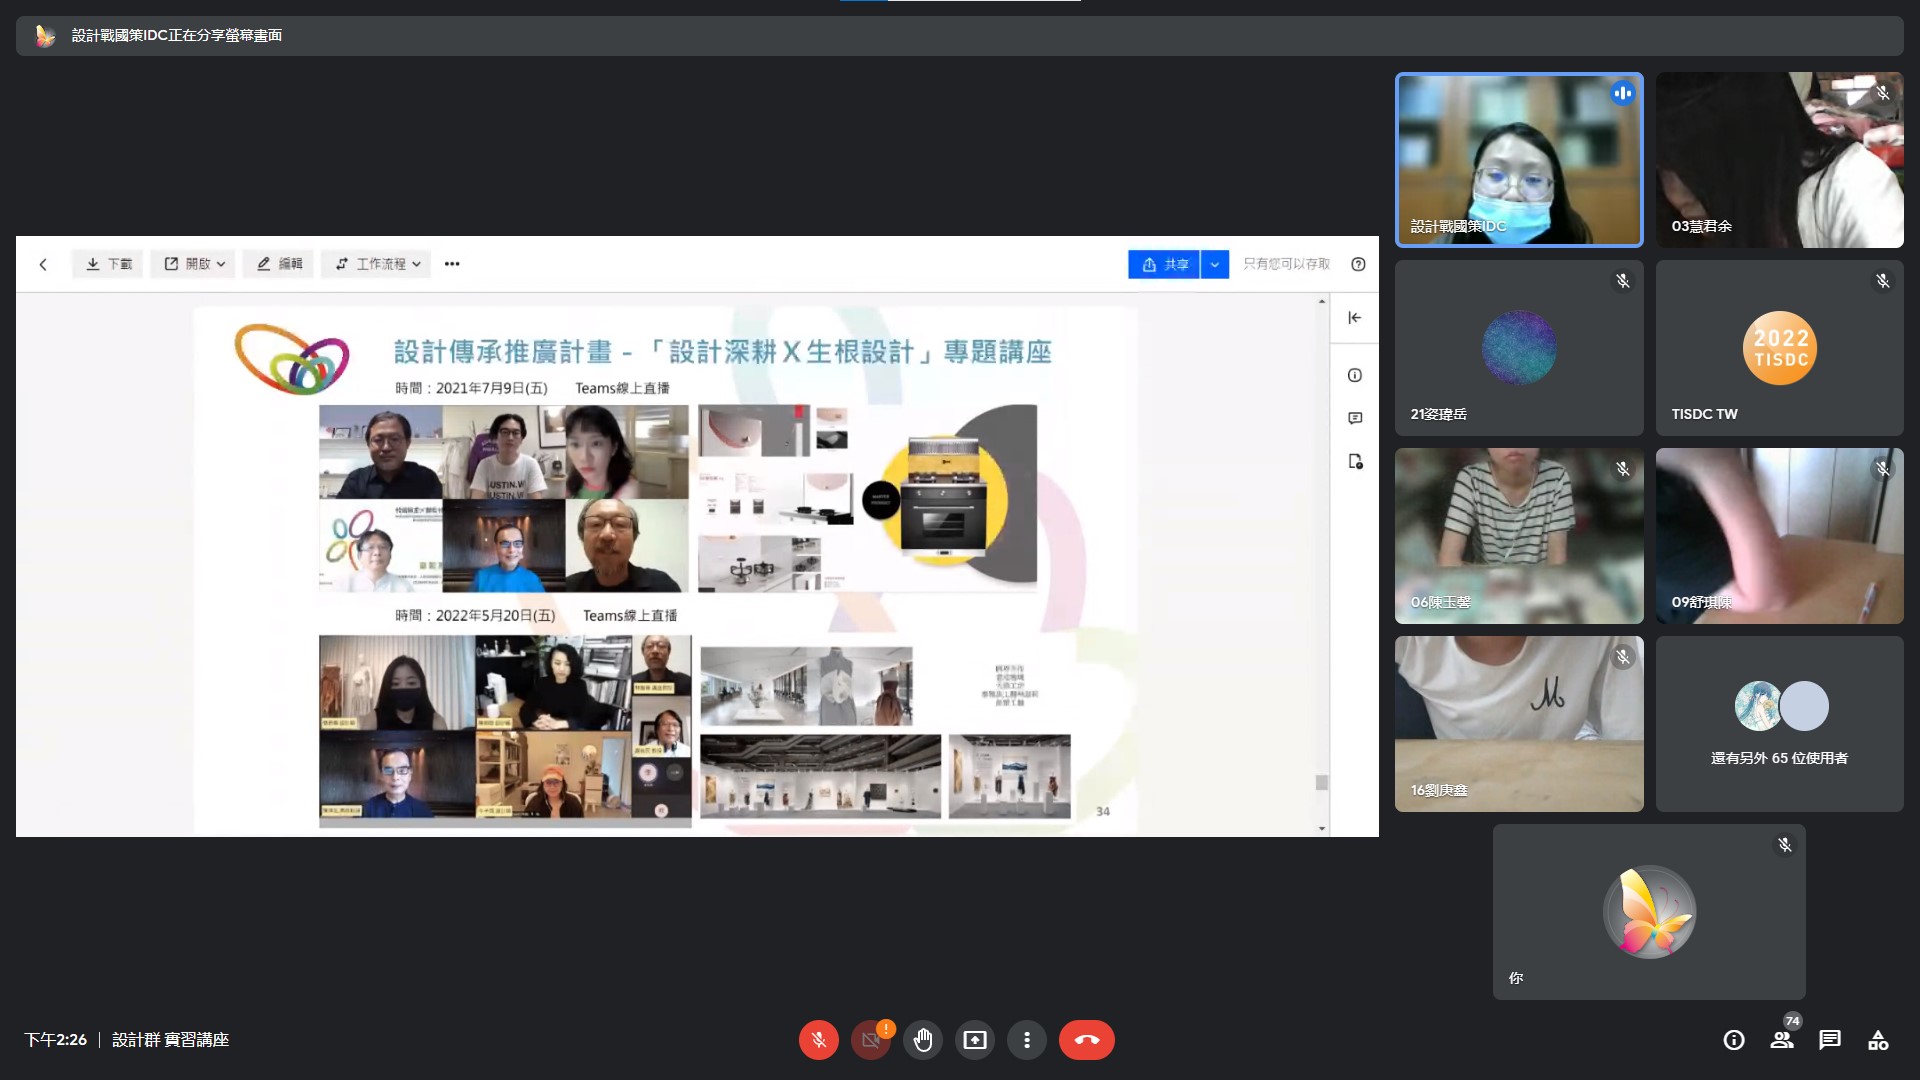Turn on the disabled camera button
The width and height of the screenshot is (1920, 1080).
pyautogui.click(x=870, y=1040)
